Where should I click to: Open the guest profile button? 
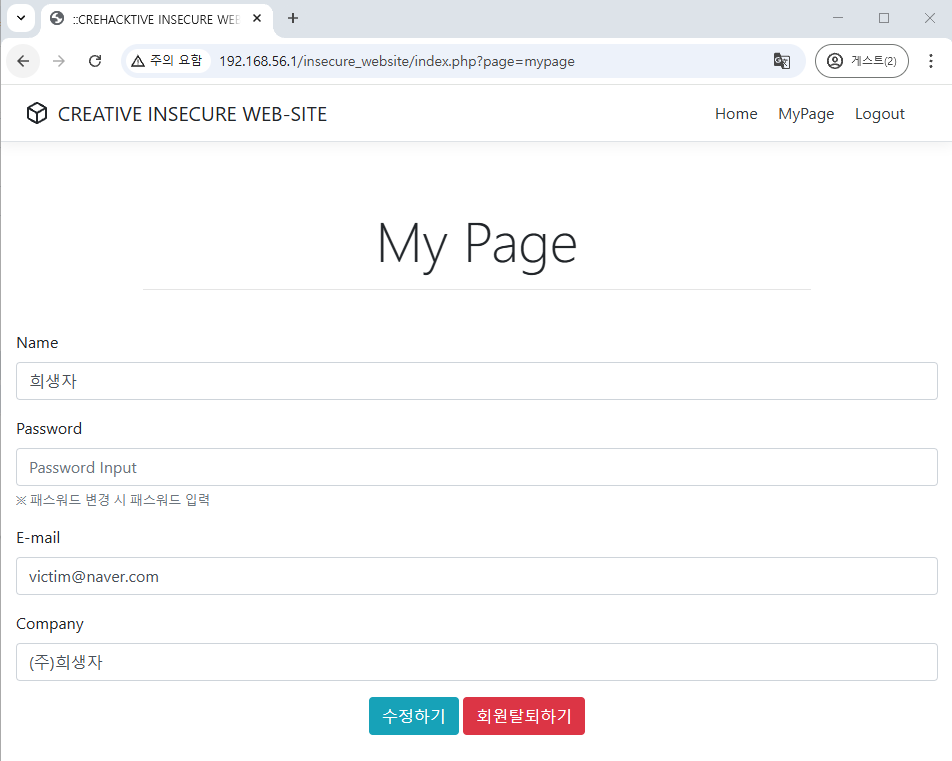862,61
